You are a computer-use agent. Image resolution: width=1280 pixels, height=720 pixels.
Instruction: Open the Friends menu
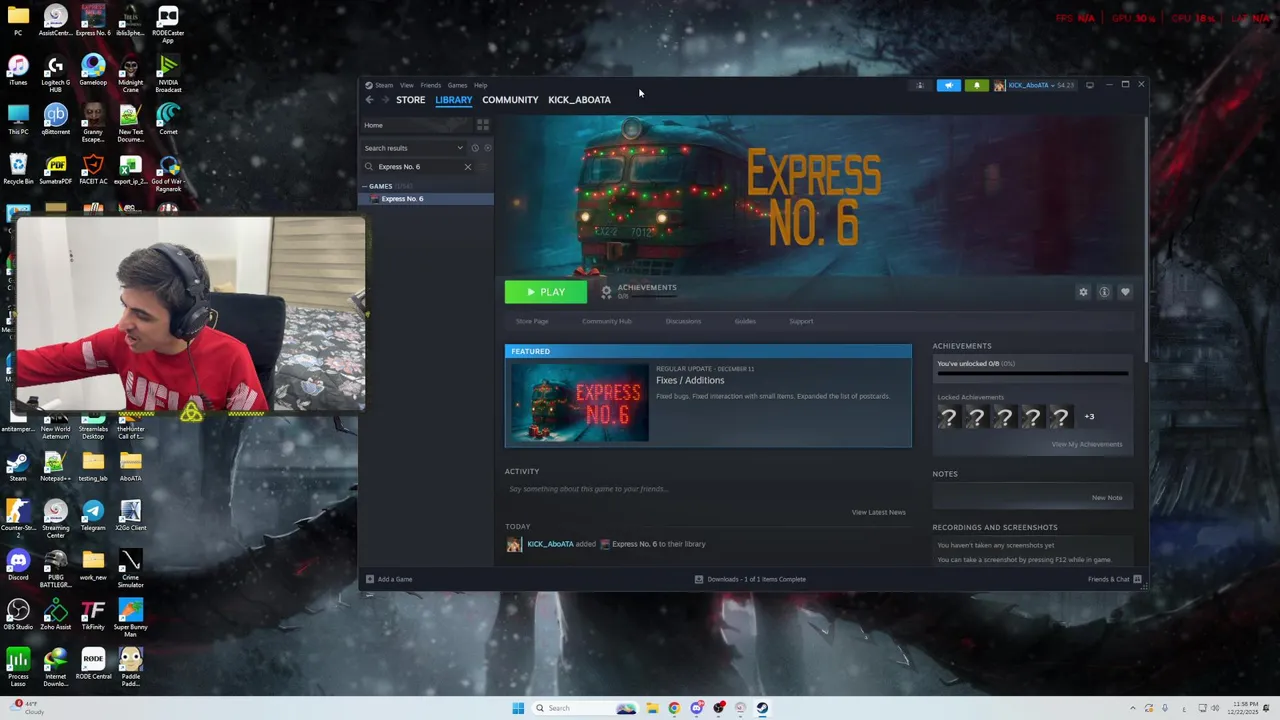[431, 85]
